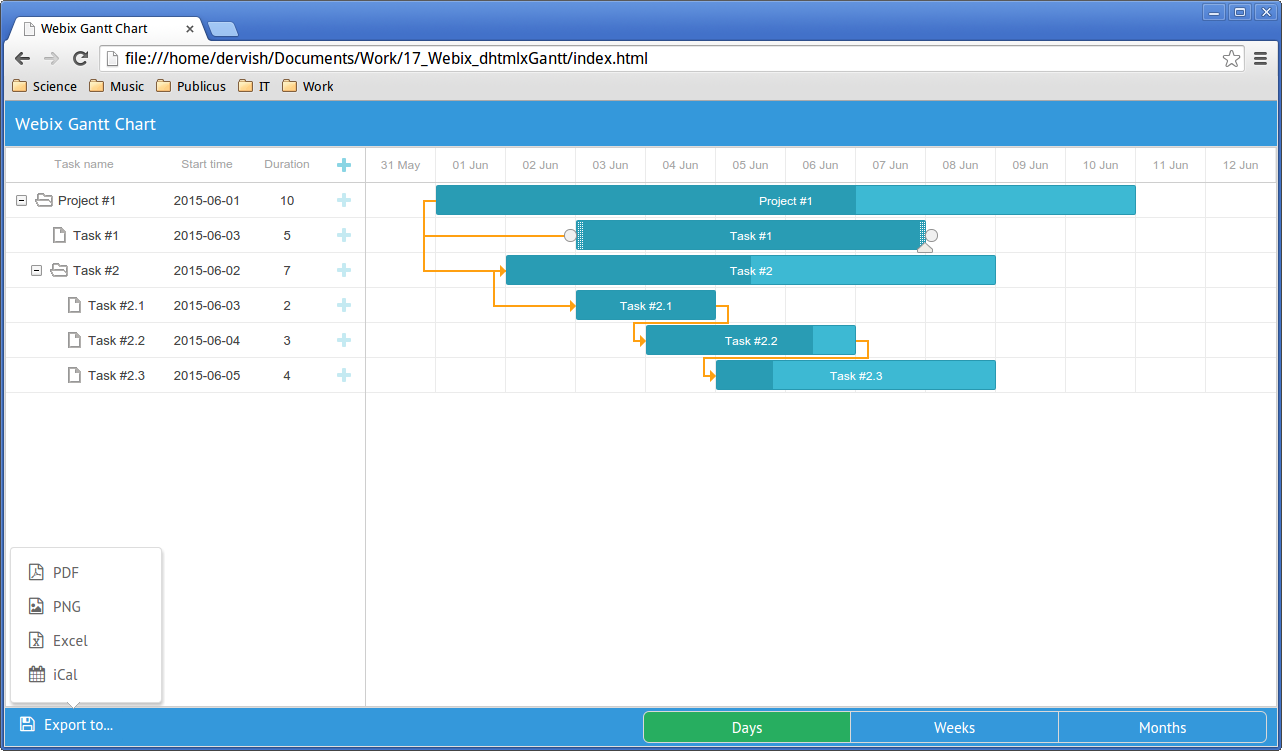Open the IT bookmarks folder
This screenshot has height=751, width=1282.
pos(254,86)
